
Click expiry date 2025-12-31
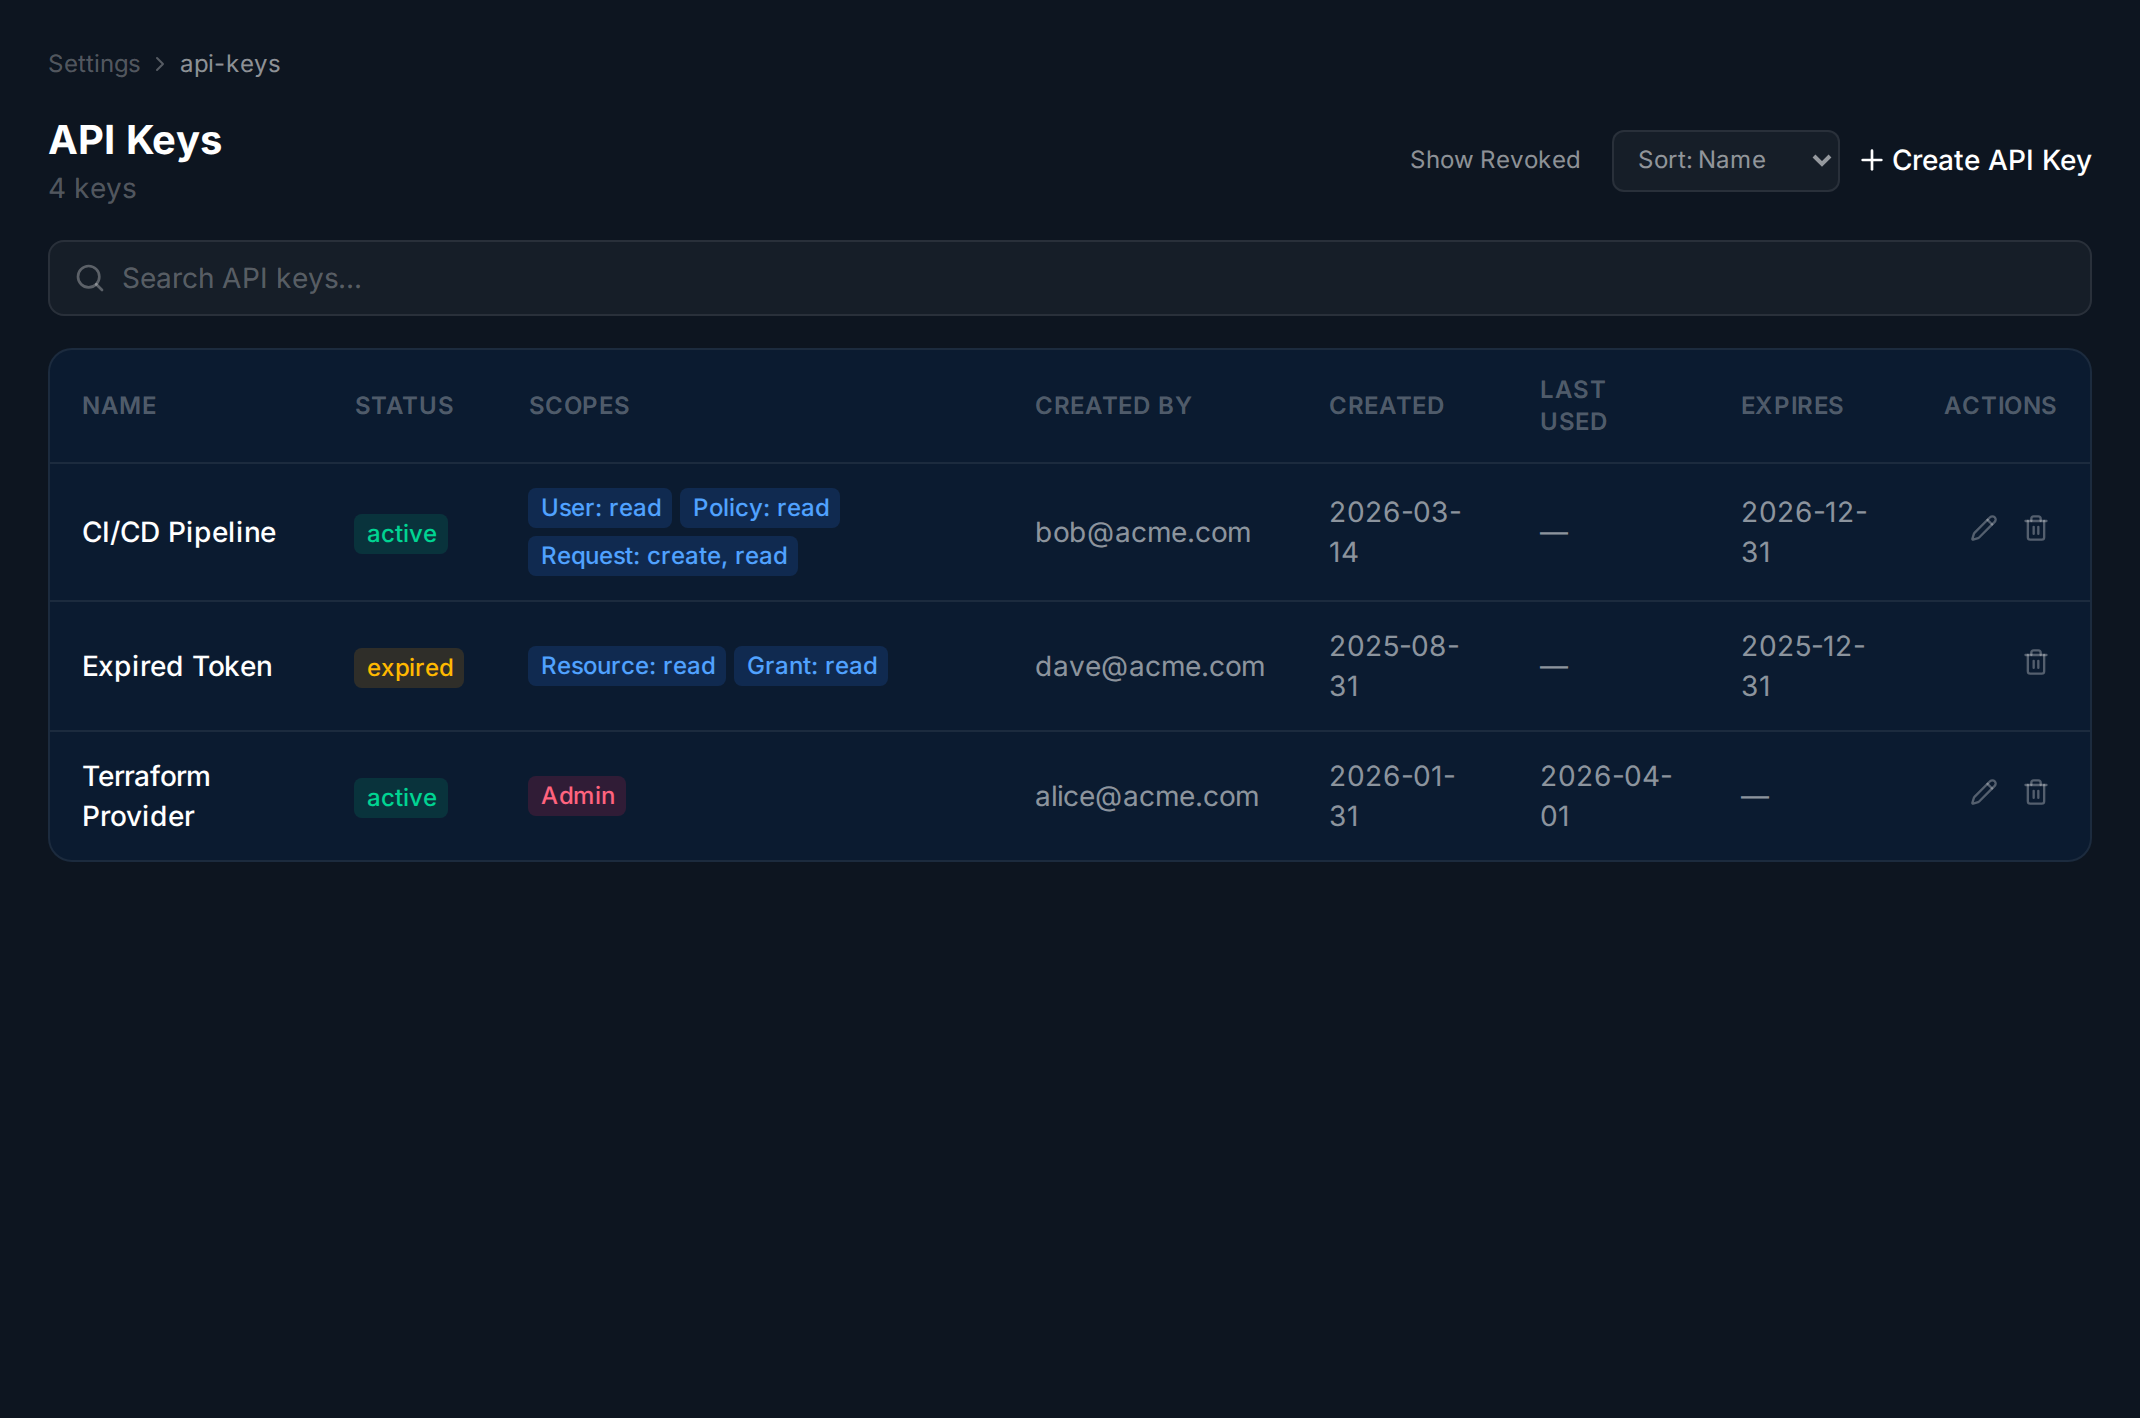coord(1803,666)
